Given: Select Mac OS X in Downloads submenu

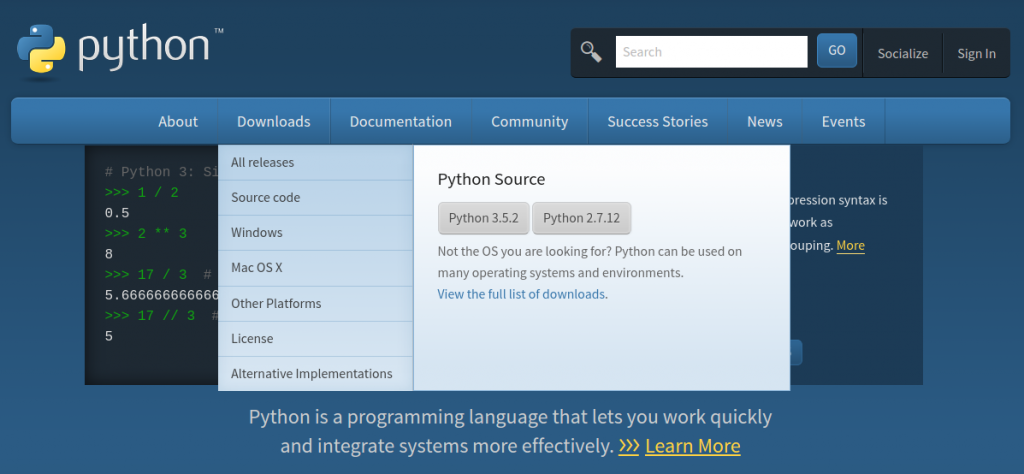Looking at the screenshot, I should (315, 268).
